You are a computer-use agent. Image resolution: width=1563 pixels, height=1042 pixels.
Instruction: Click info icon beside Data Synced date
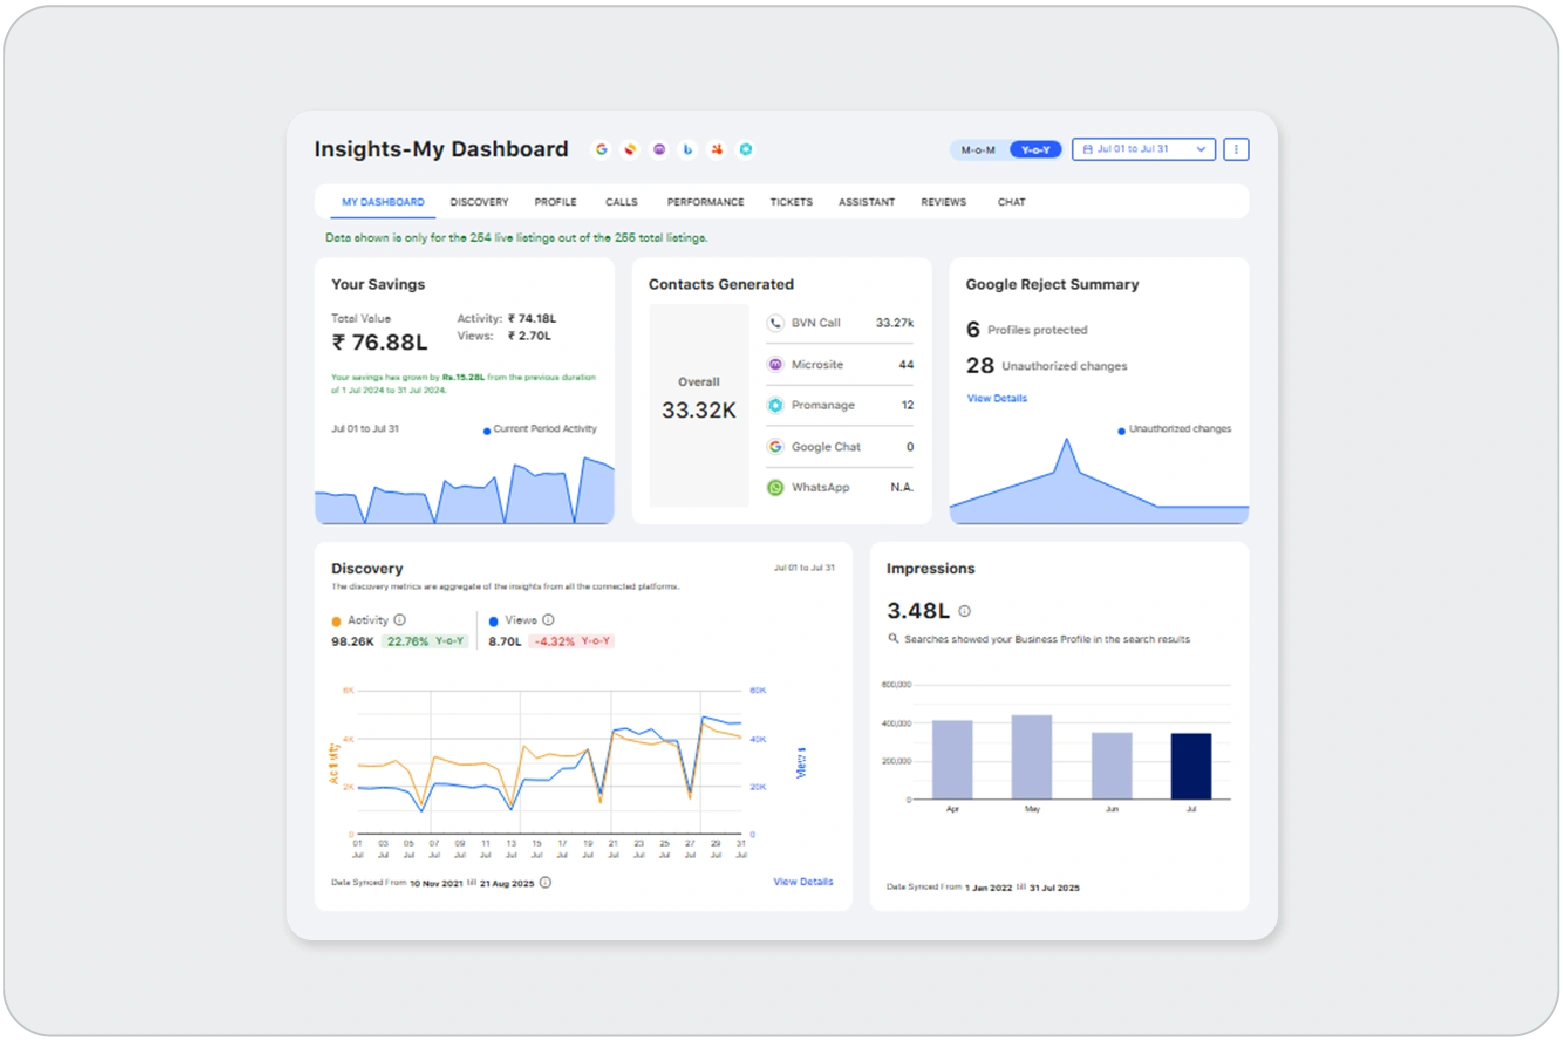(x=545, y=883)
